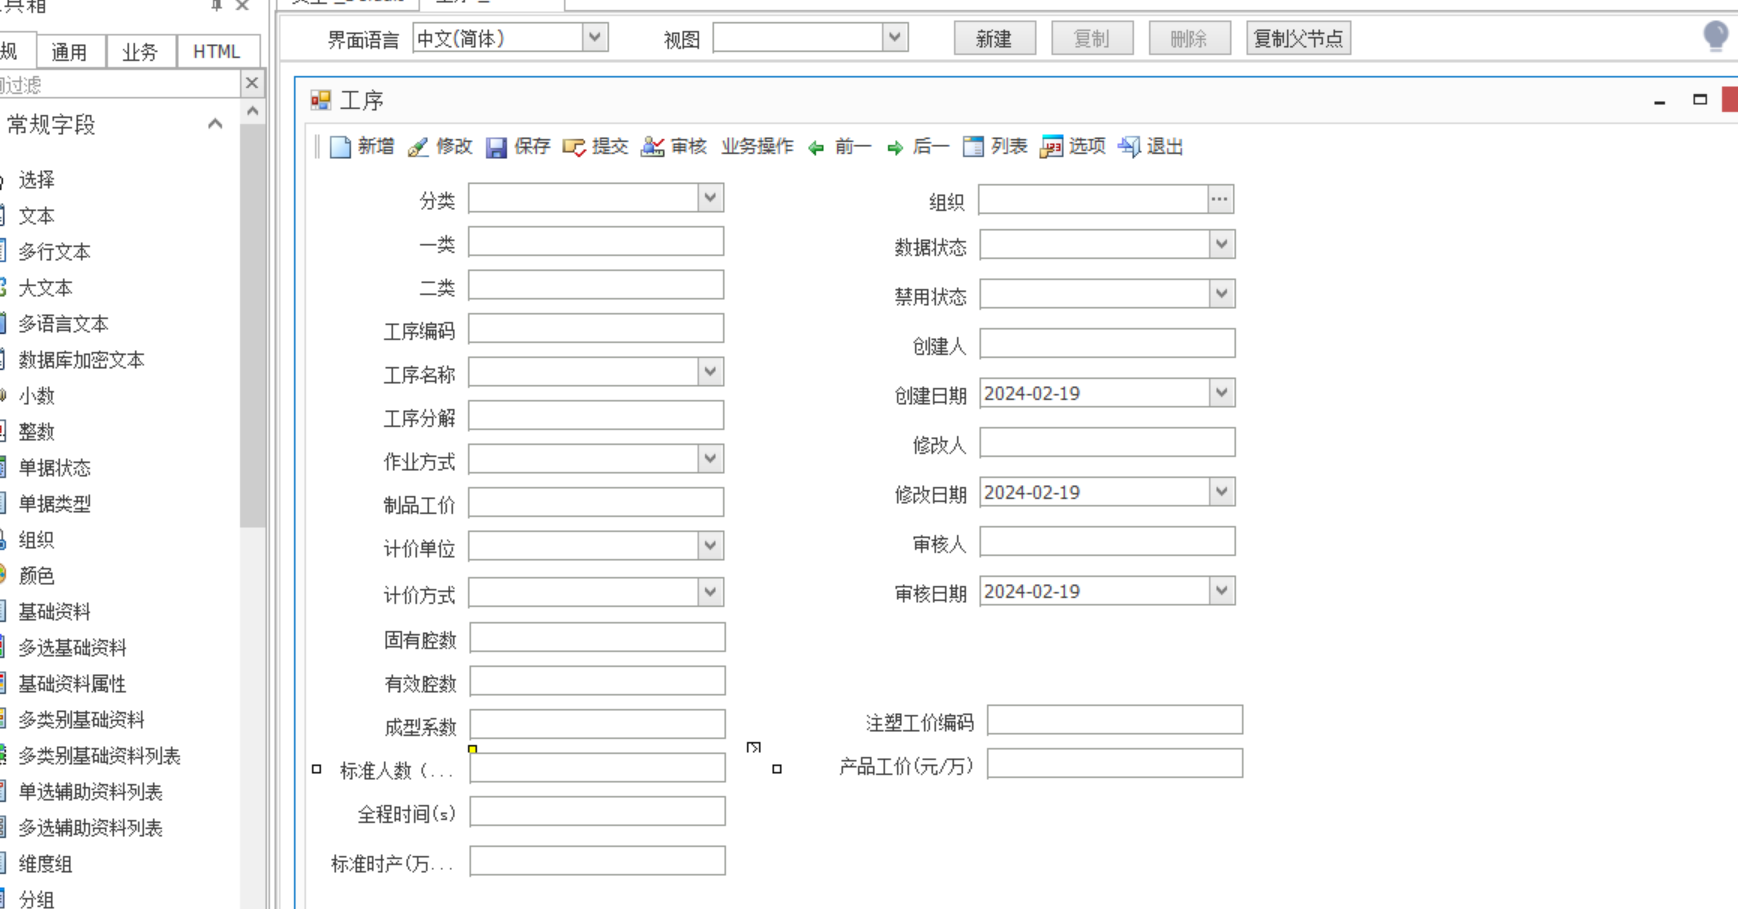Screen dimensions: 1738x909
Task: Switch to the 通用 toolbox tab
Action: pos(69,52)
